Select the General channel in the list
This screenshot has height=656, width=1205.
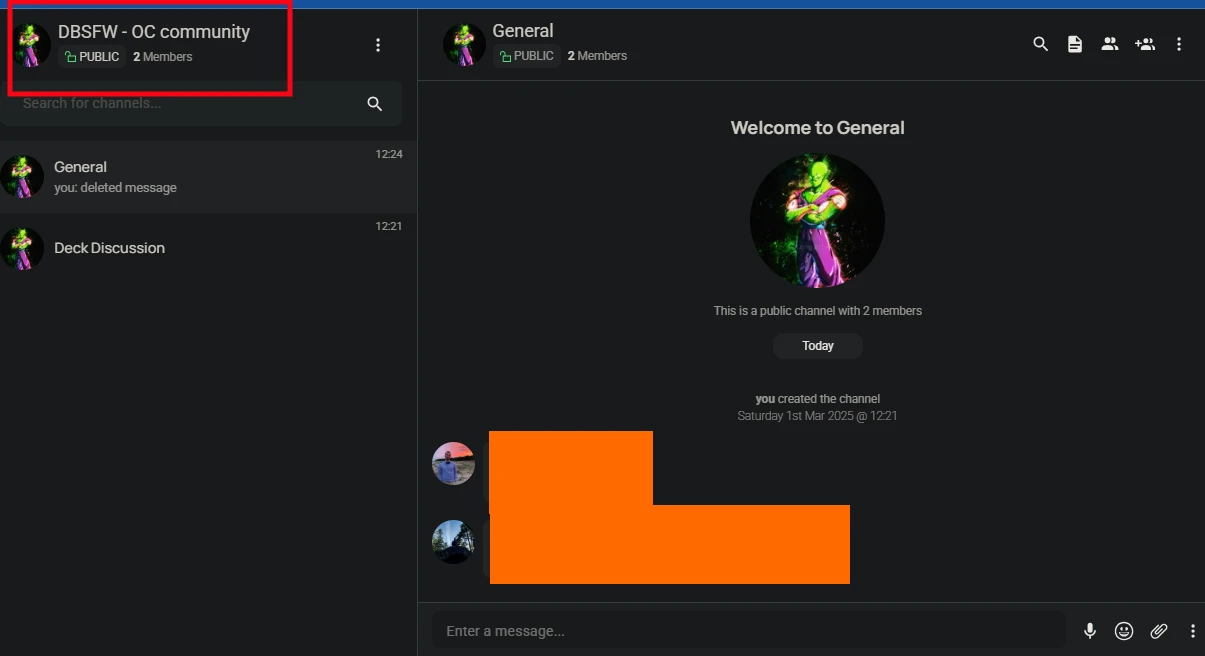[208, 177]
